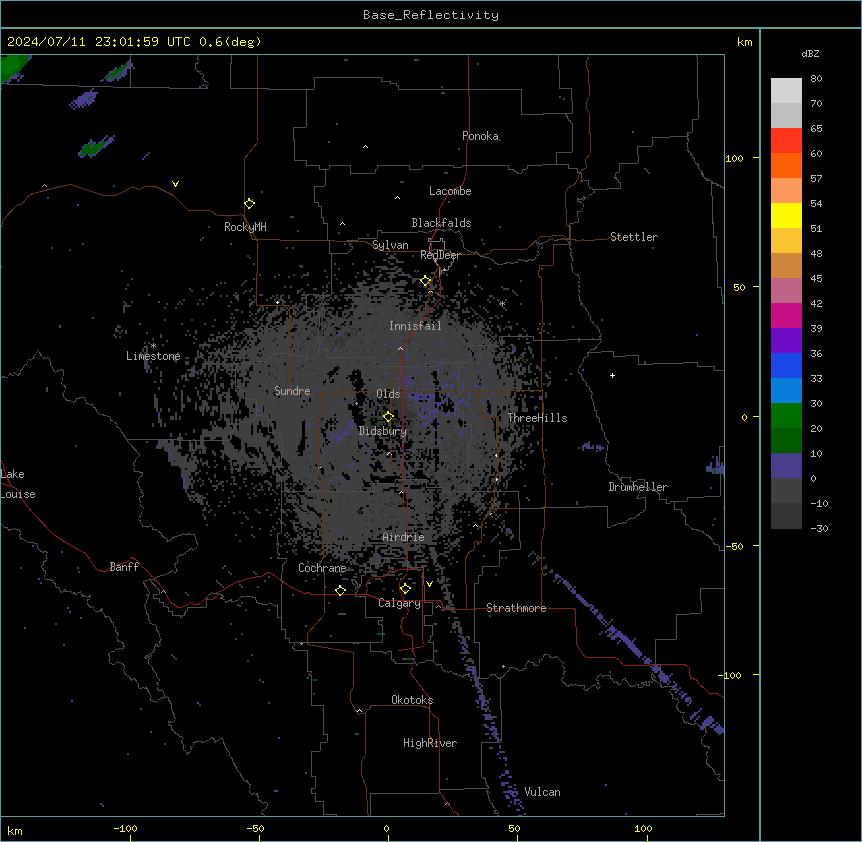Select the Banff town label
The width and height of the screenshot is (862, 842).
(124, 567)
